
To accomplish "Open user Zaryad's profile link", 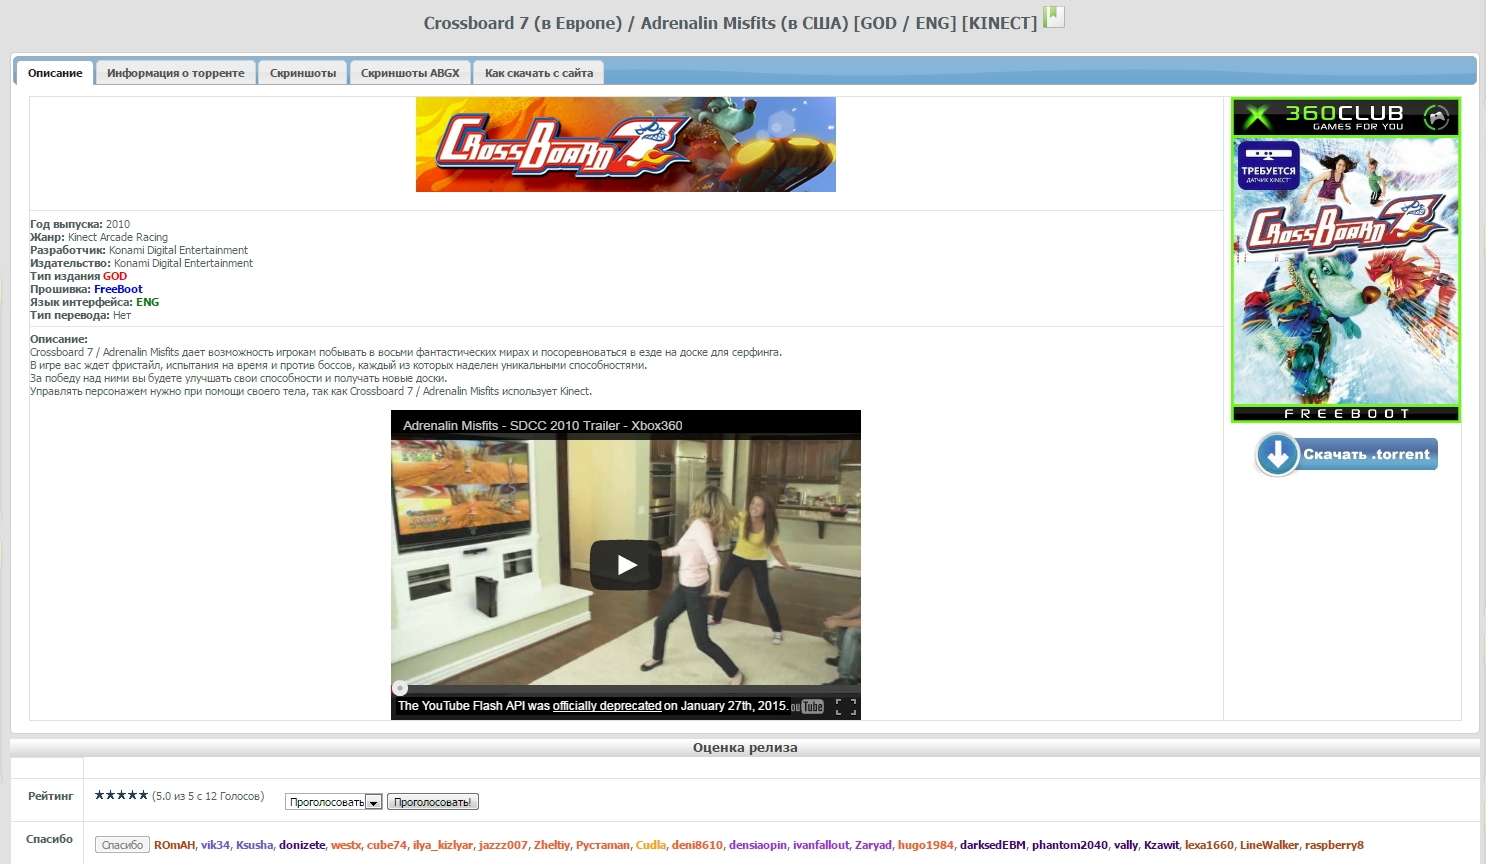I will pos(873,845).
